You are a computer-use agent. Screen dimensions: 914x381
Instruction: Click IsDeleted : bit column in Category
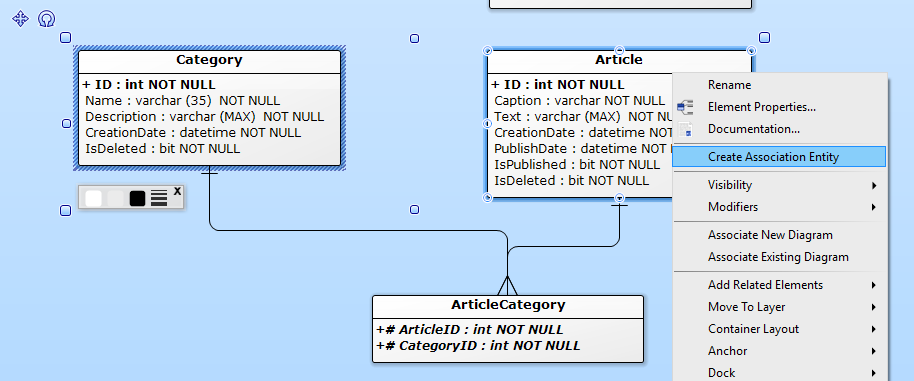point(163,149)
